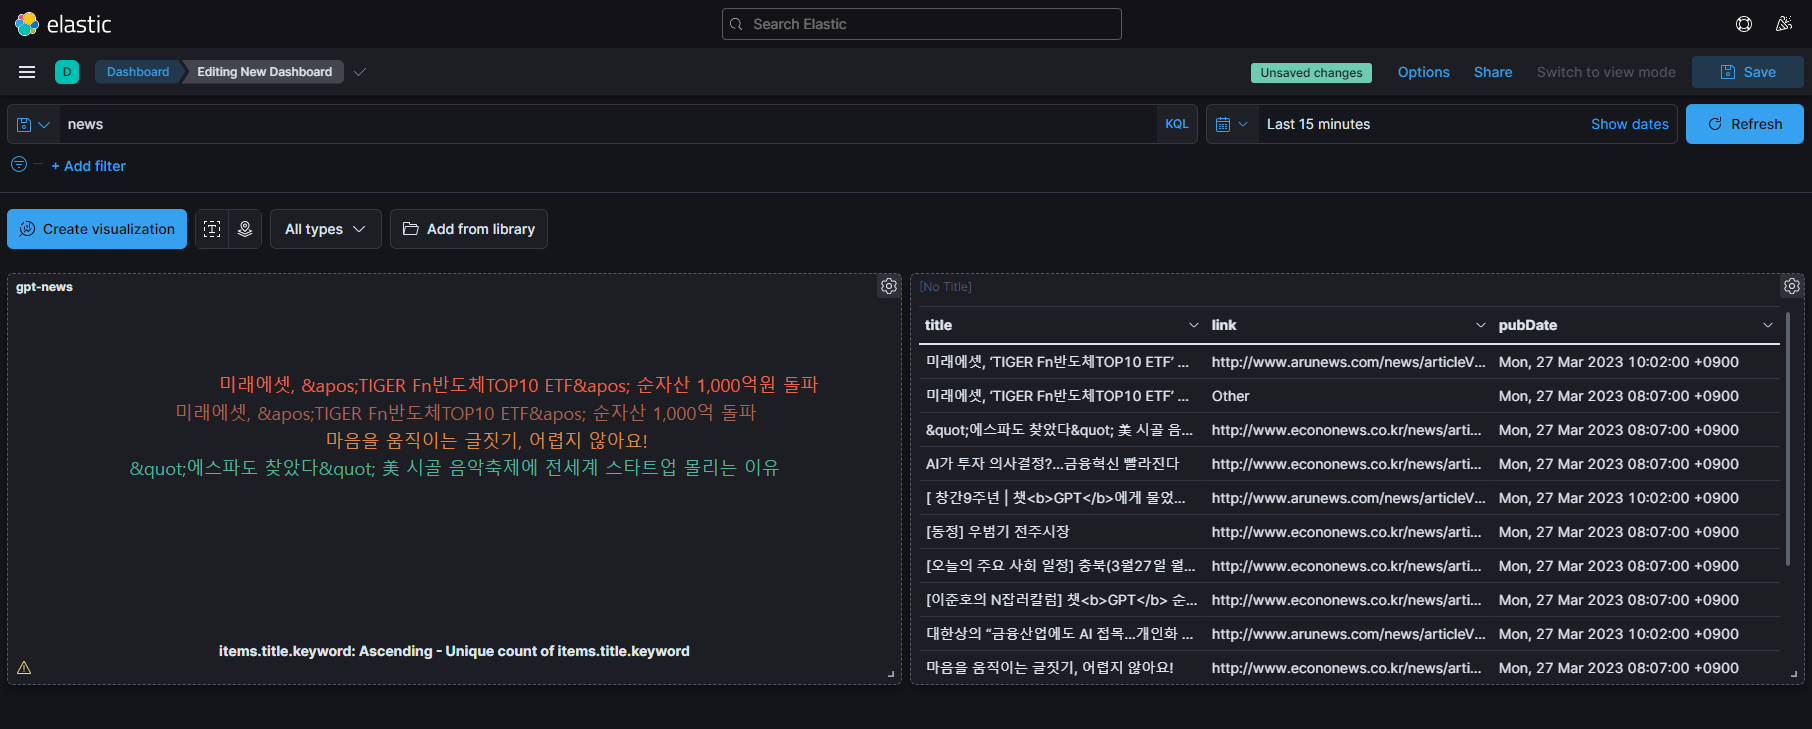The height and width of the screenshot is (729, 1812).
Task: Open the link column header menu
Action: [x=1481, y=325]
